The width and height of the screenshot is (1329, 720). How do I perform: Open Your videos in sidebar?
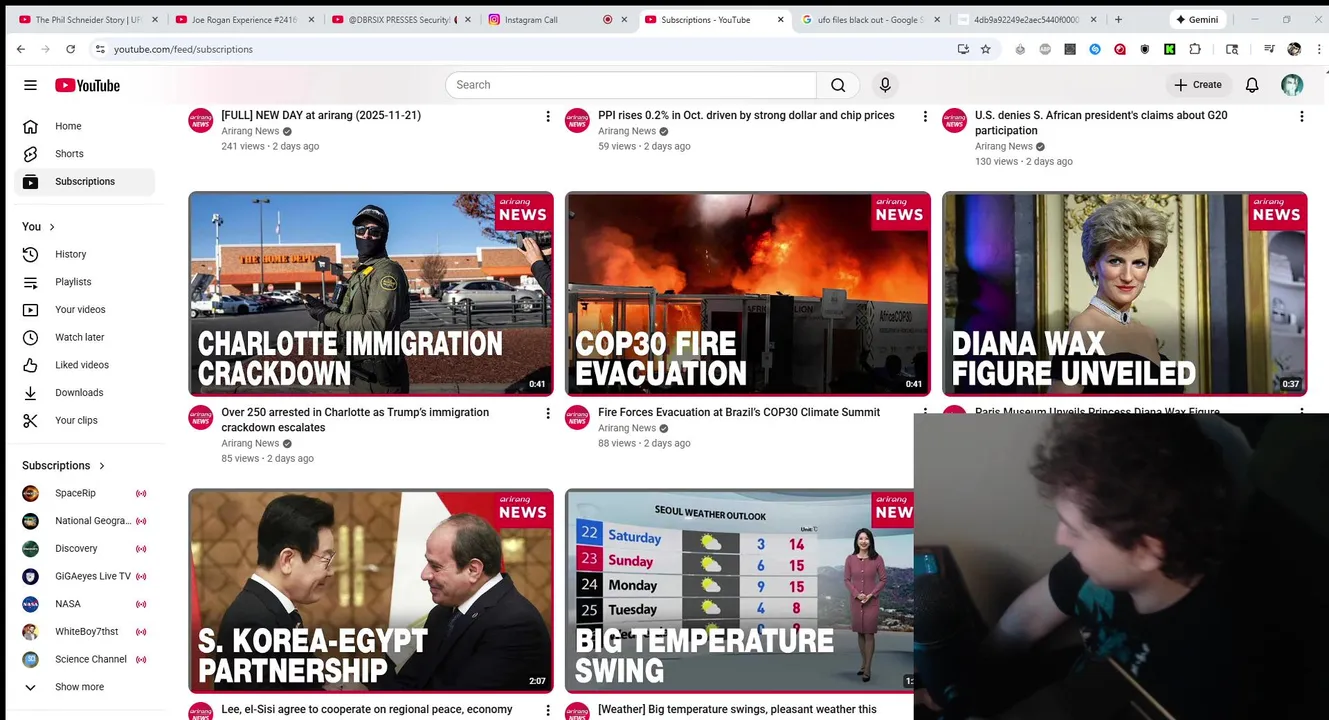point(82,310)
